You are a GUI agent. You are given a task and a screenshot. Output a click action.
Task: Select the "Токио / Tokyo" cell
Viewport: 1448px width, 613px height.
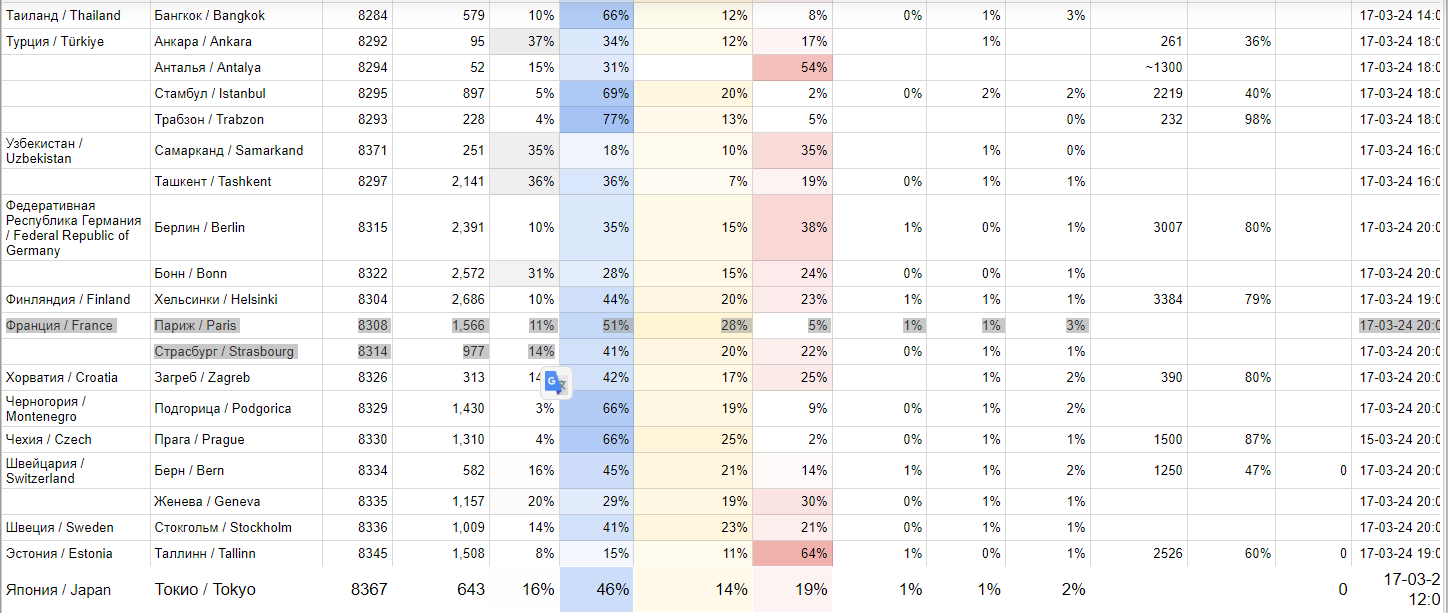pyautogui.click(x=204, y=590)
